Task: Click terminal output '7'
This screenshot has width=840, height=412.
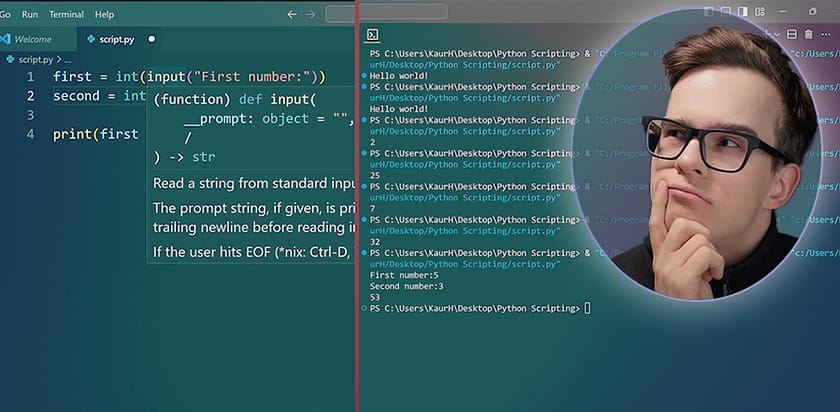Action: 372,209
